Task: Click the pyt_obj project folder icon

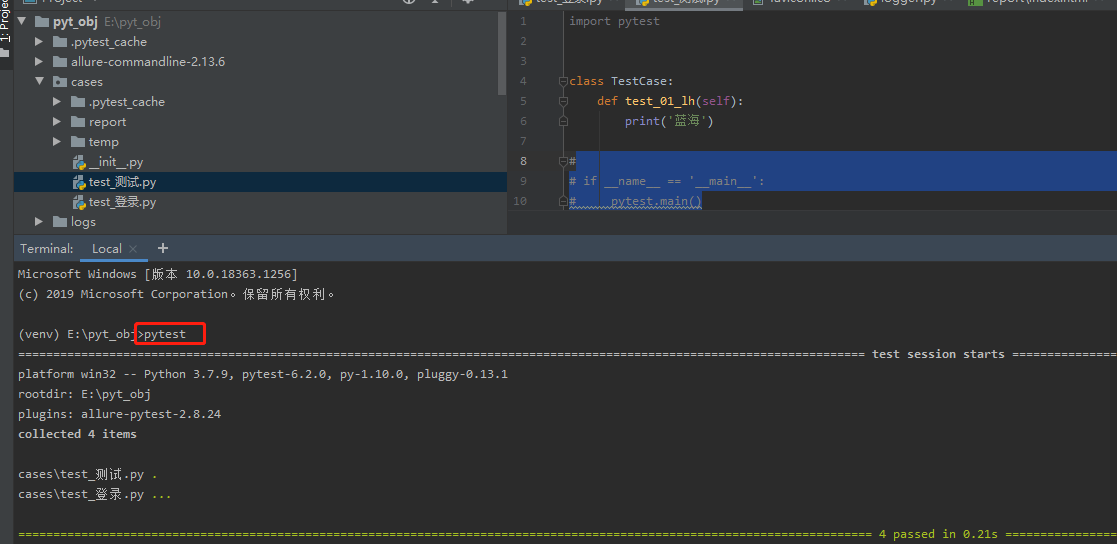Action: (41, 21)
